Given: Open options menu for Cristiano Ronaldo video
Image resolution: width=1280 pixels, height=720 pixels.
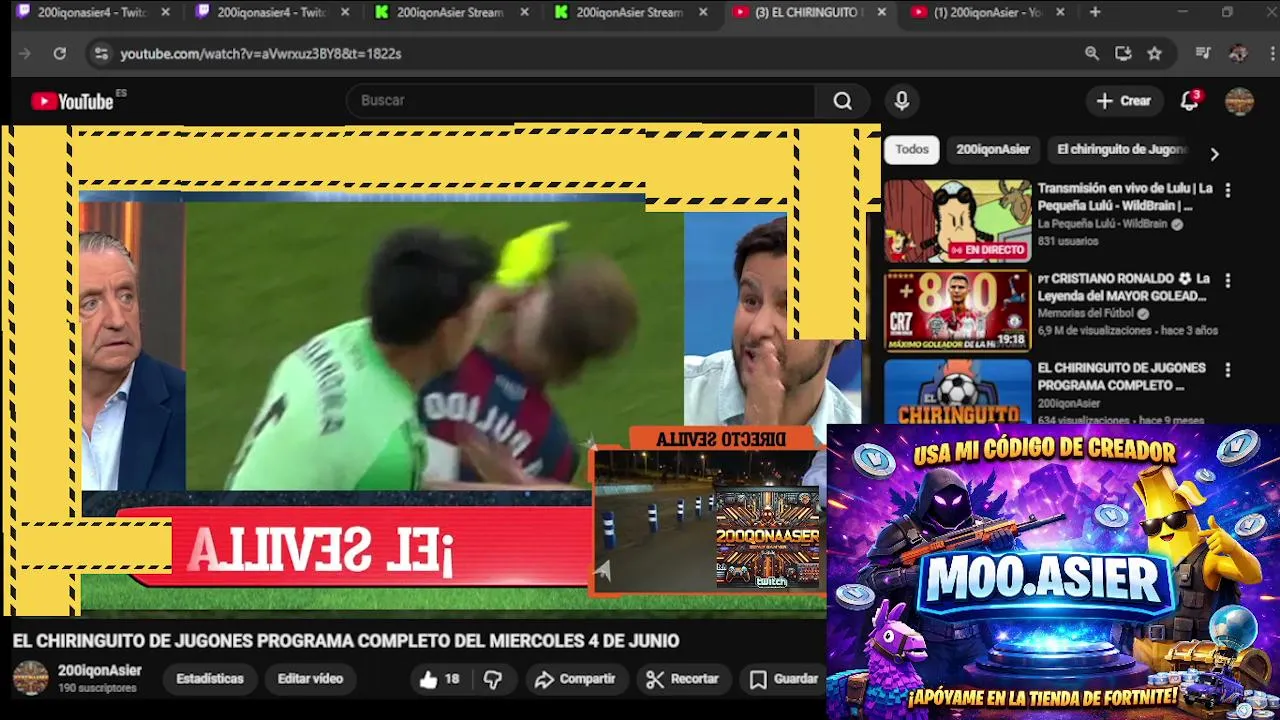Looking at the screenshot, I should tap(1228, 281).
